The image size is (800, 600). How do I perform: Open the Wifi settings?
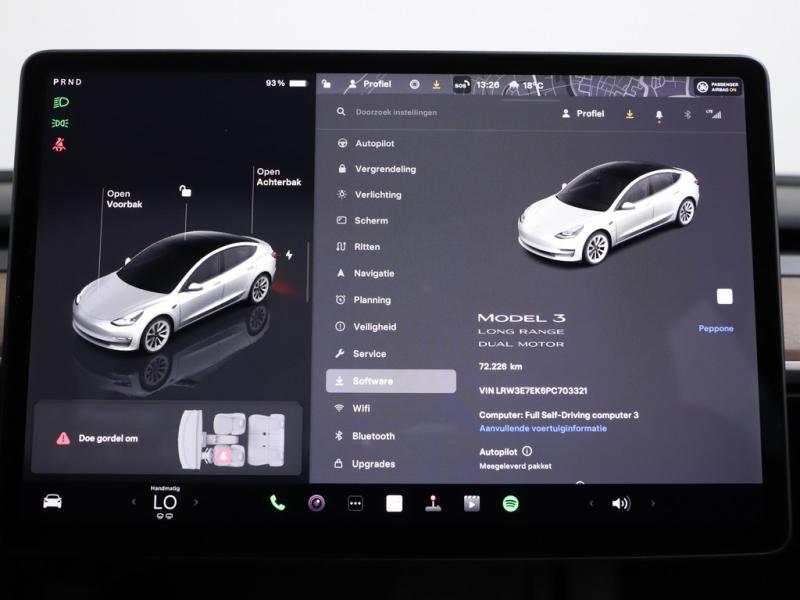point(352,408)
